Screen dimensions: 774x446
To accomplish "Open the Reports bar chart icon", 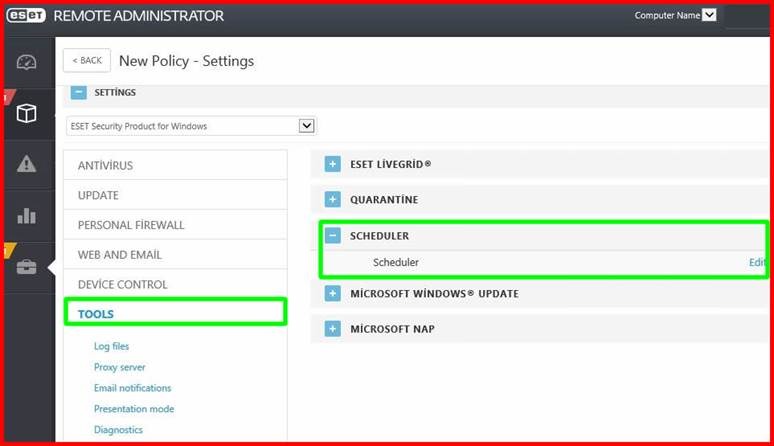I will pos(26,216).
